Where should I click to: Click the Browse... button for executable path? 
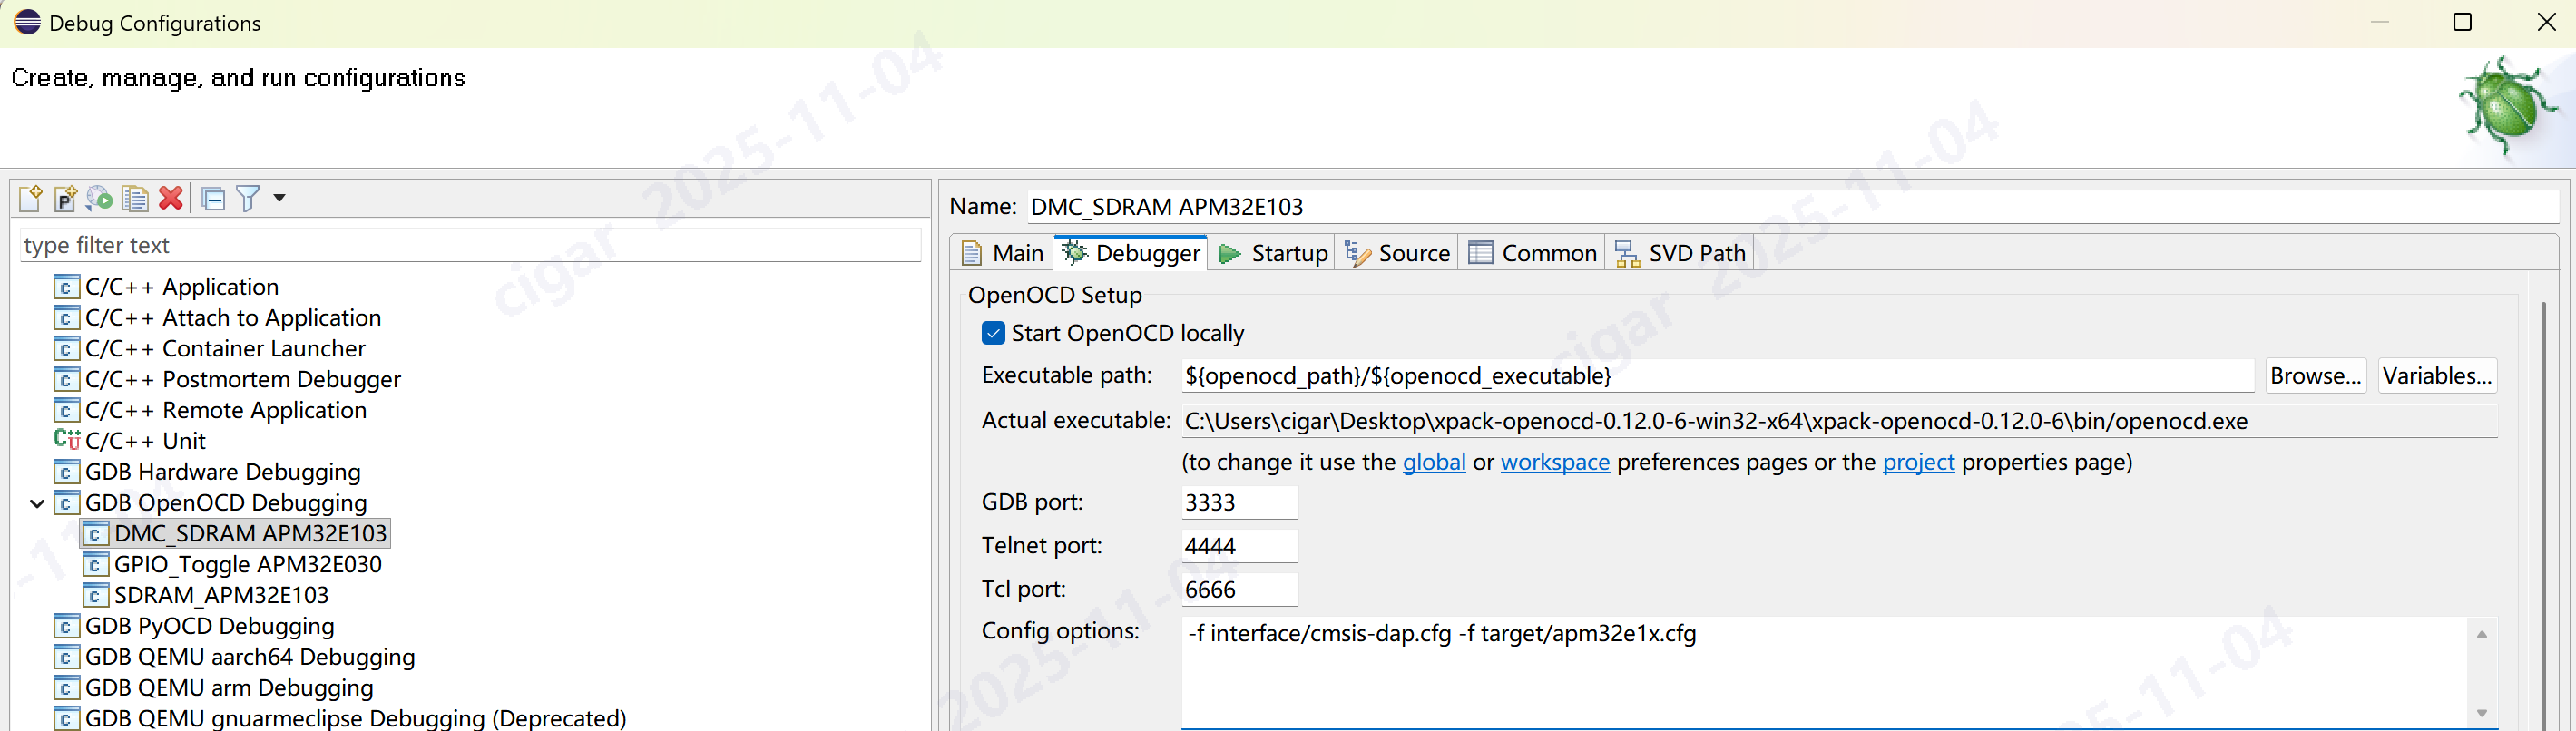click(x=2314, y=376)
